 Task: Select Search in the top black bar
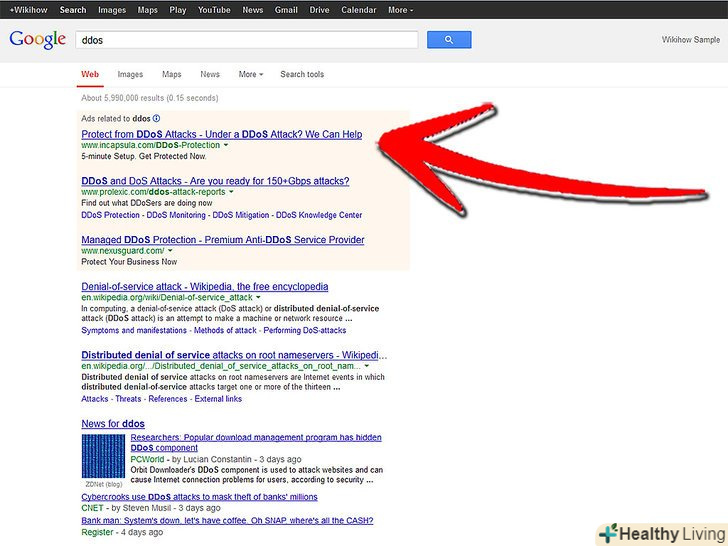(73, 10)
